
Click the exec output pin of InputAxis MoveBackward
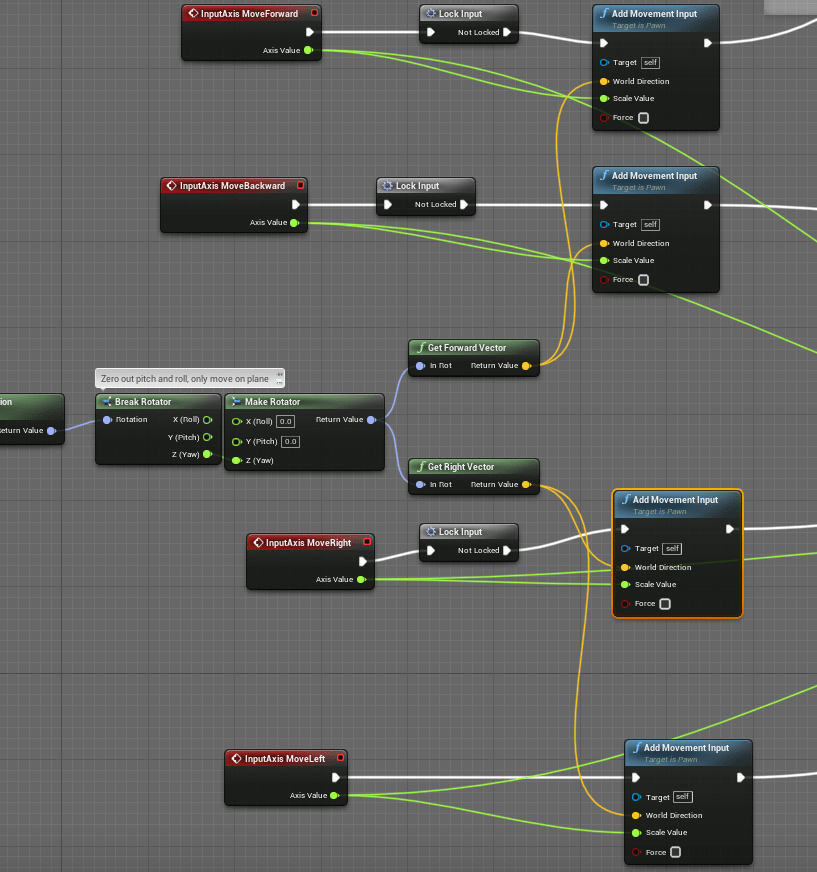coord(295,204)
